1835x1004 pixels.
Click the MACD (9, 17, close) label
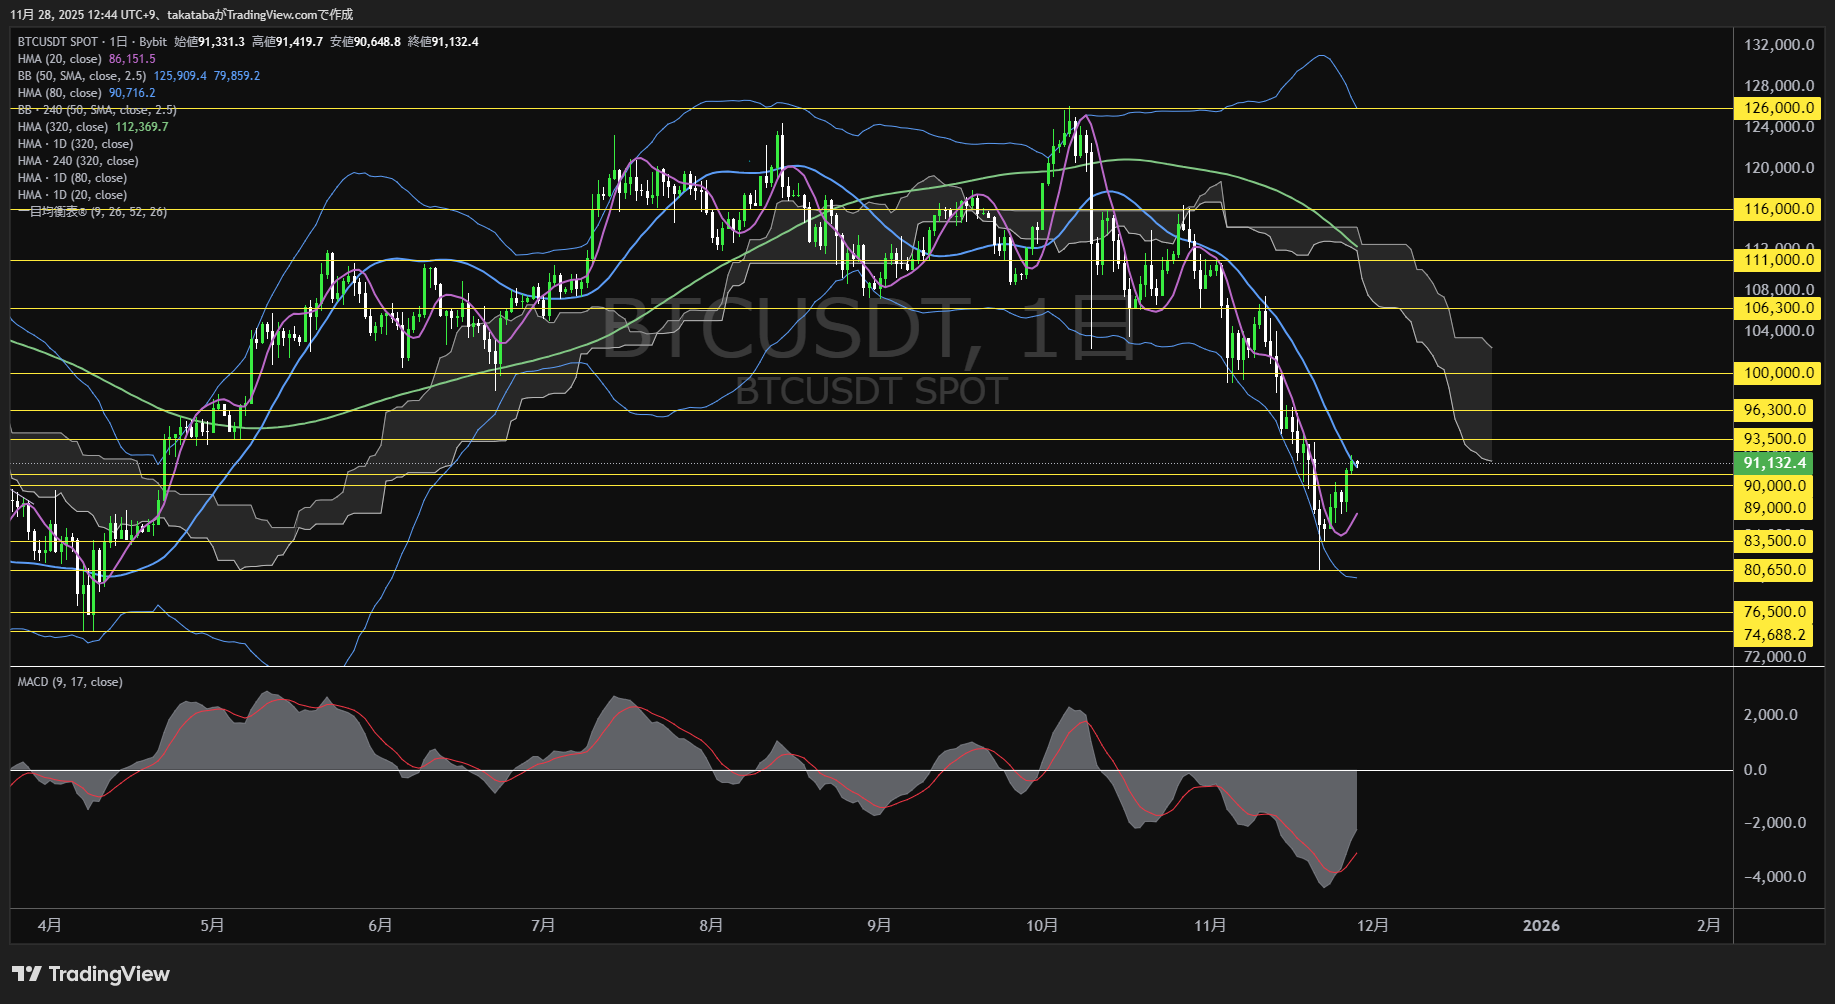click(x=70, y=682)
